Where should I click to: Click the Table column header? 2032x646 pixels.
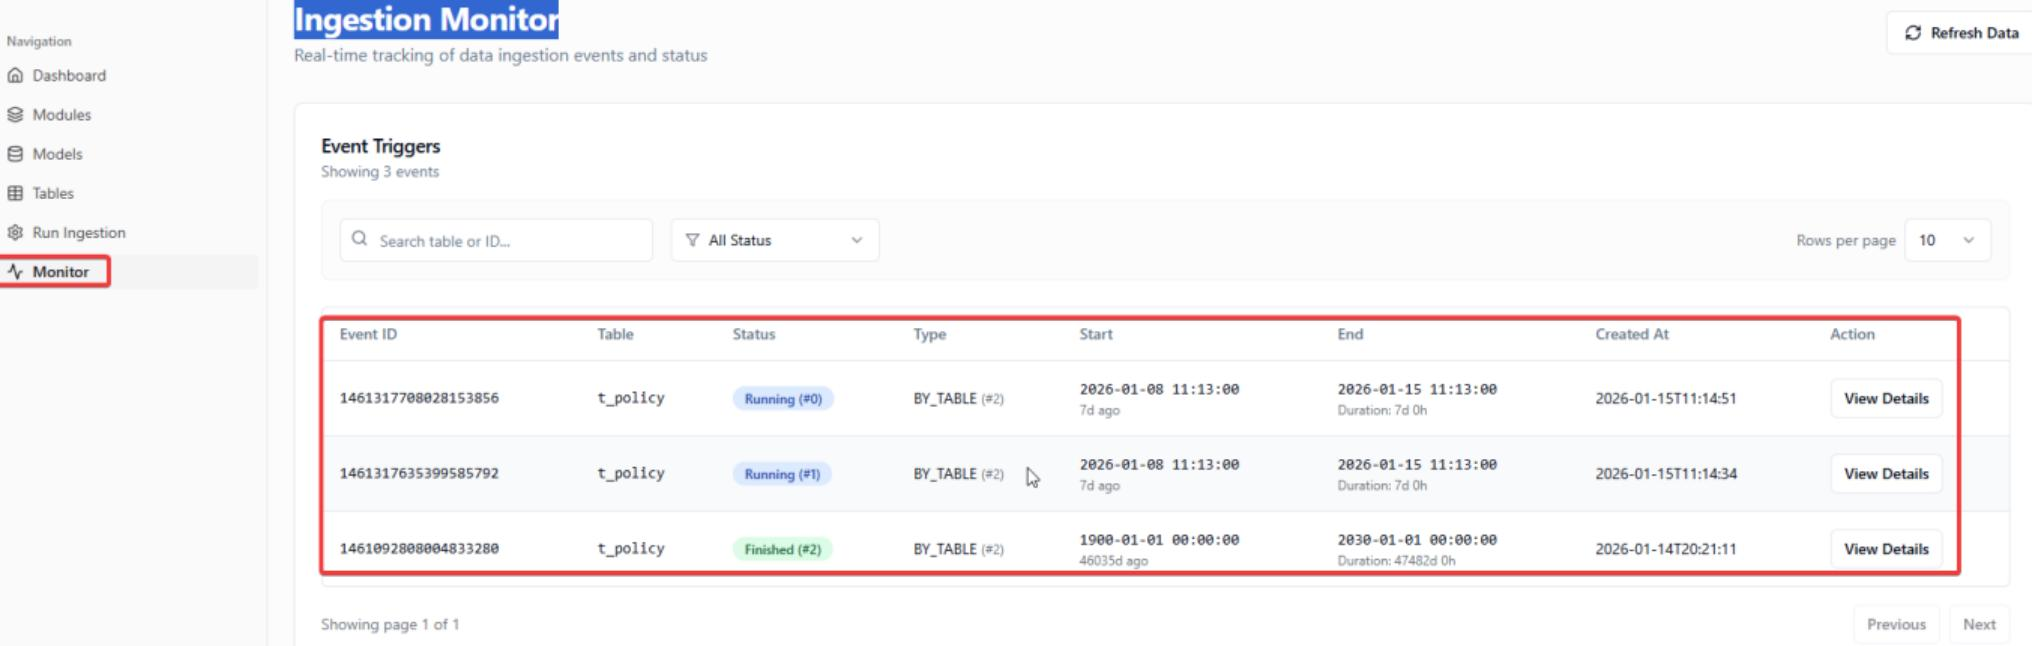[x=615, y=334]
